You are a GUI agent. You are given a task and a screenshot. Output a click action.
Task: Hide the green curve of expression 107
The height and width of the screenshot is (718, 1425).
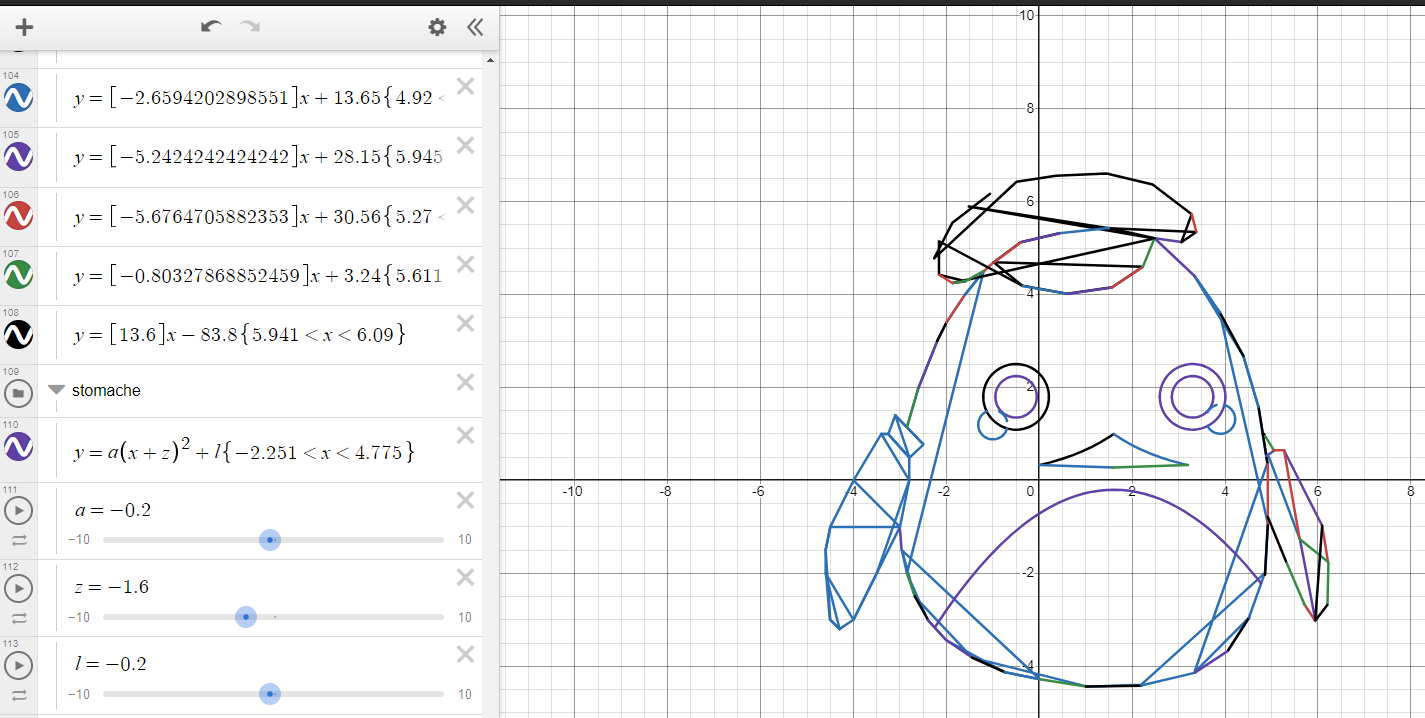coord(19,275)
